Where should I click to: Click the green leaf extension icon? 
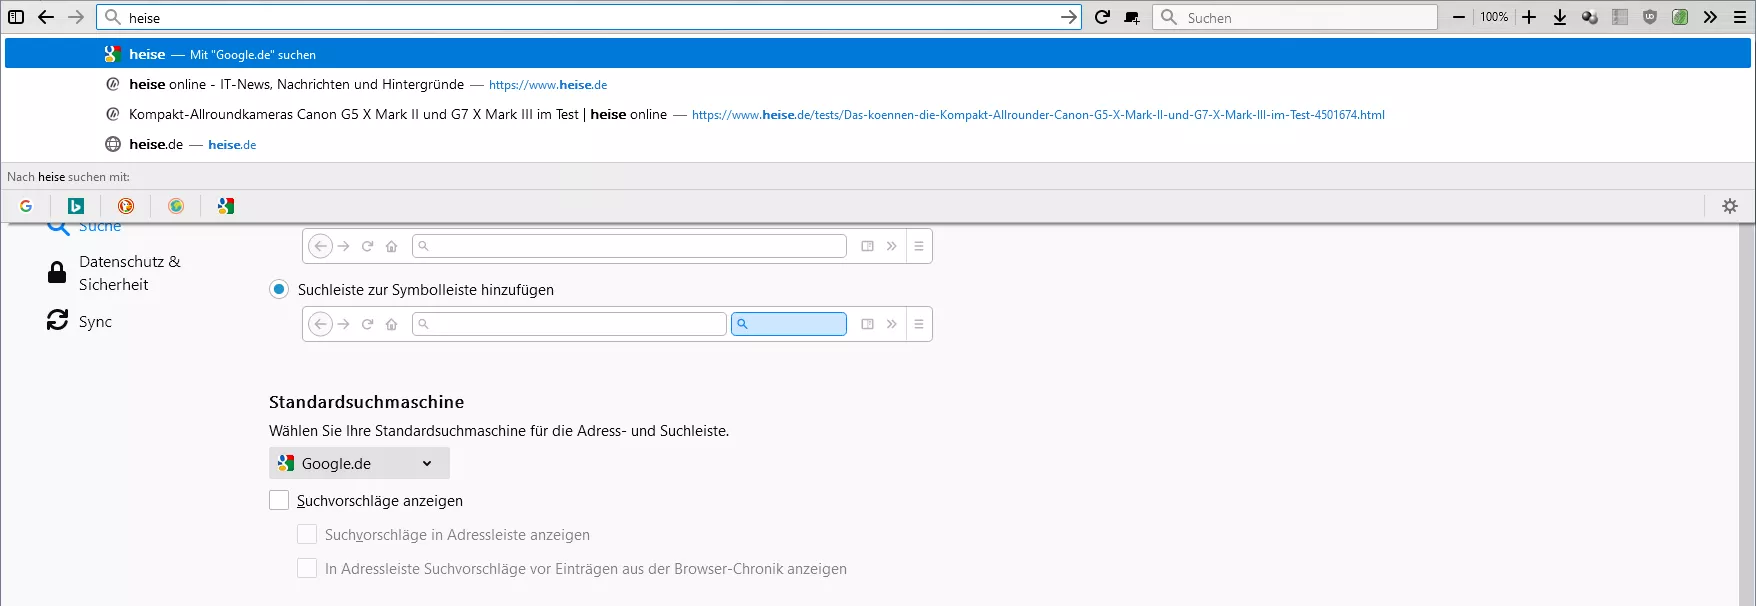[x=1680, y=17]
